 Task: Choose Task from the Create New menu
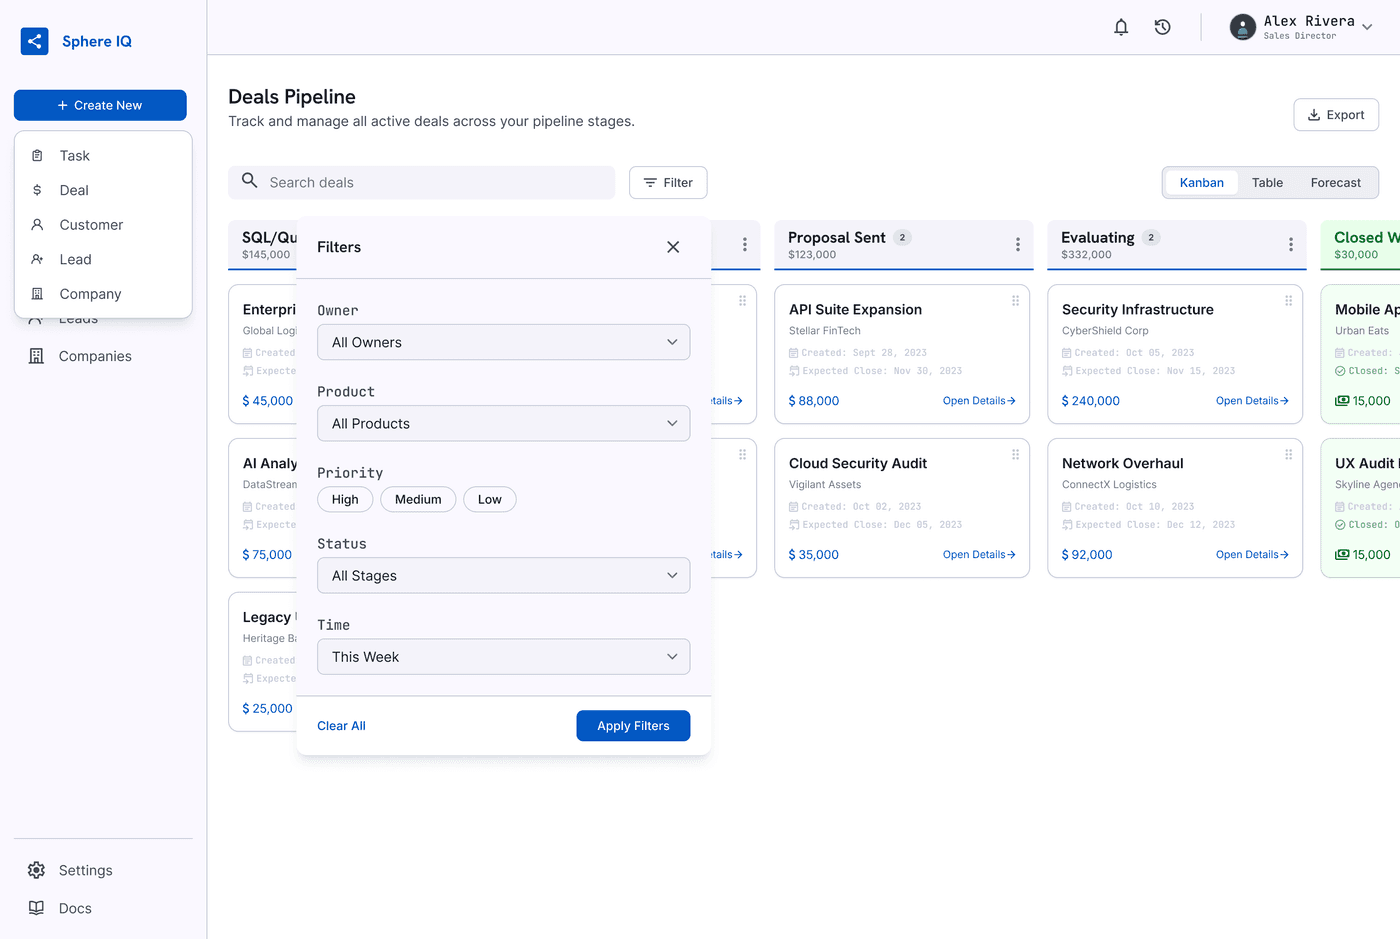point(103,156)
